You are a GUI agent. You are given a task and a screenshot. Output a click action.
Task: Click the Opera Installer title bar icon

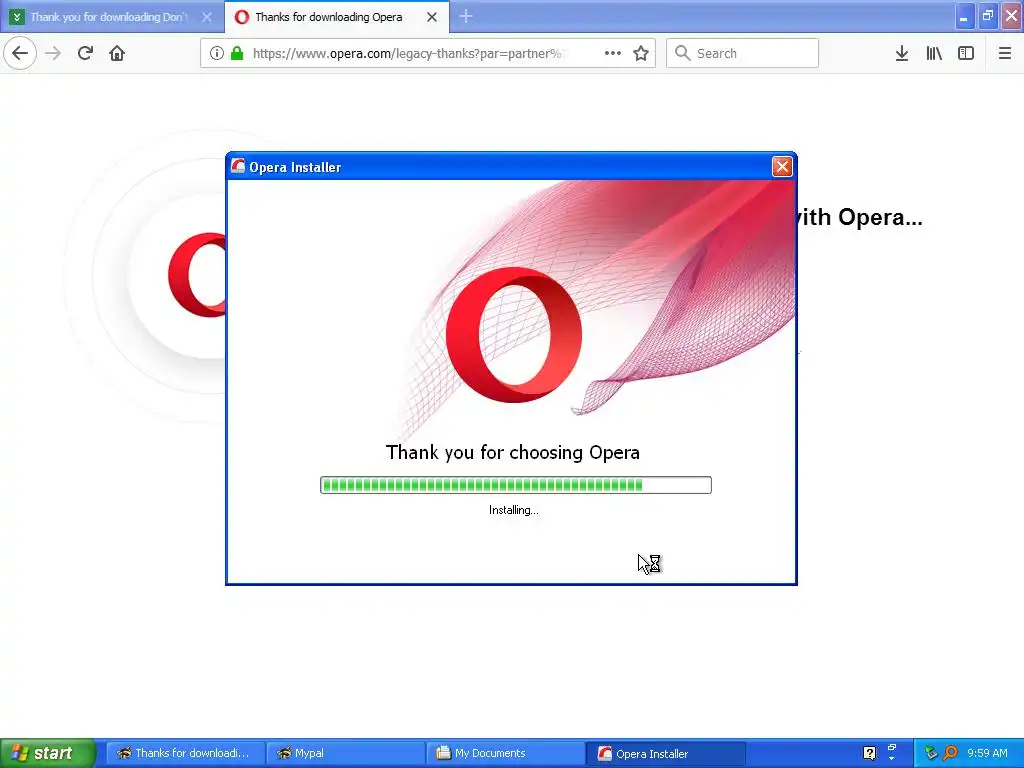pos(238,166)
